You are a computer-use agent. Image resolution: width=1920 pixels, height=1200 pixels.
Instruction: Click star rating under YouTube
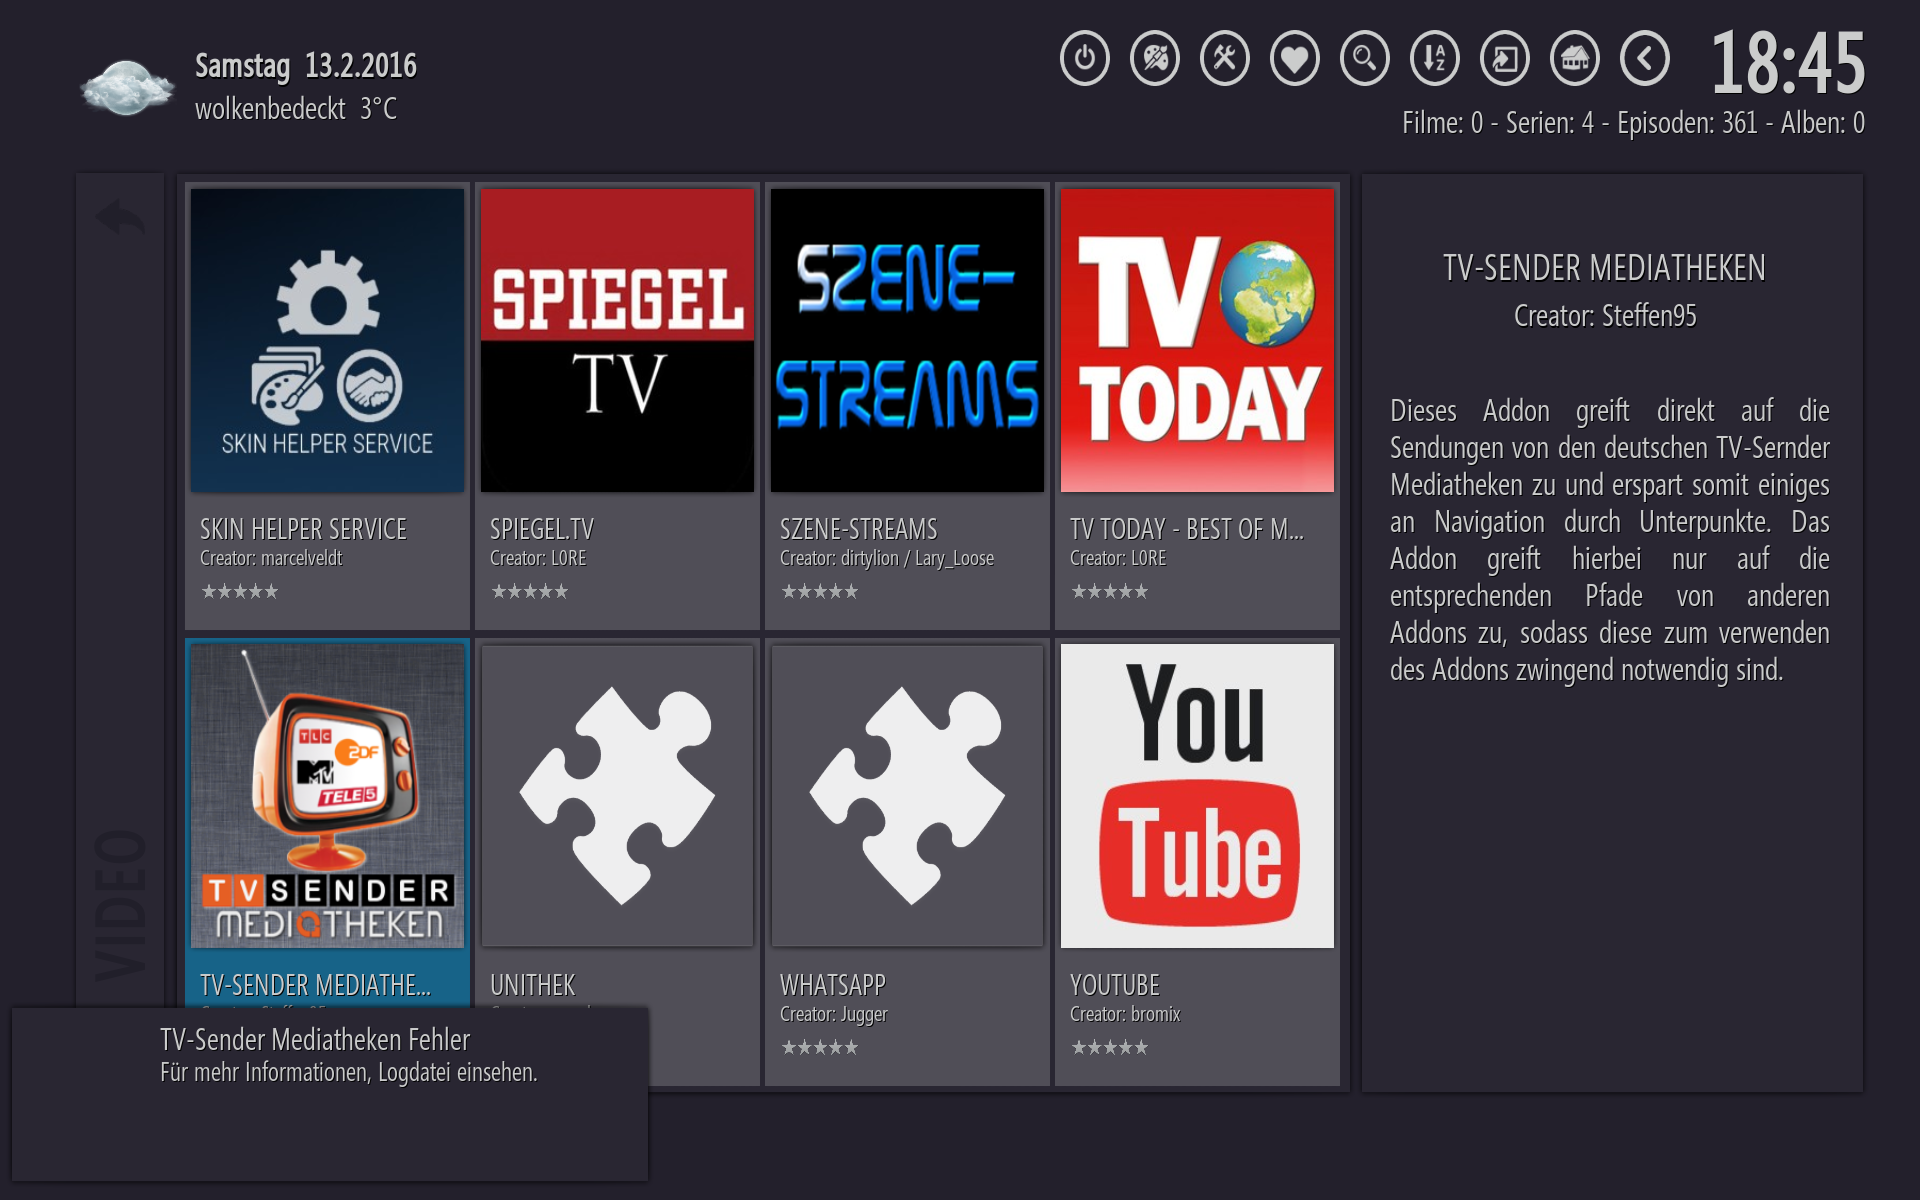pos(1110,1048)
